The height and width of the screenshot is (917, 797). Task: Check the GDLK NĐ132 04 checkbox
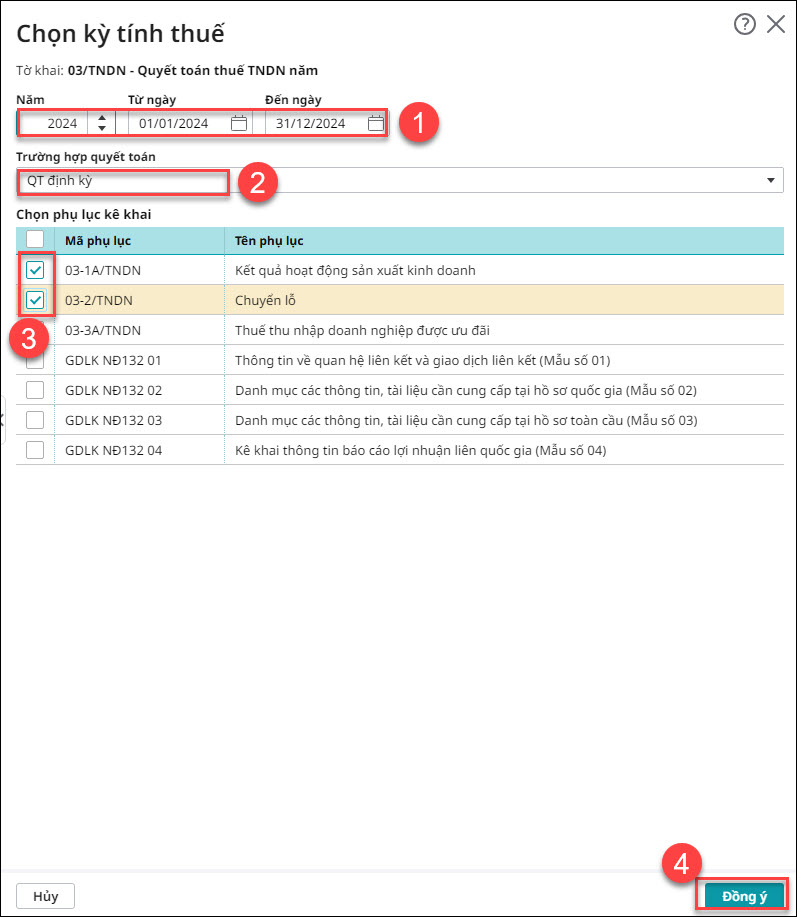tap(35, 450)
